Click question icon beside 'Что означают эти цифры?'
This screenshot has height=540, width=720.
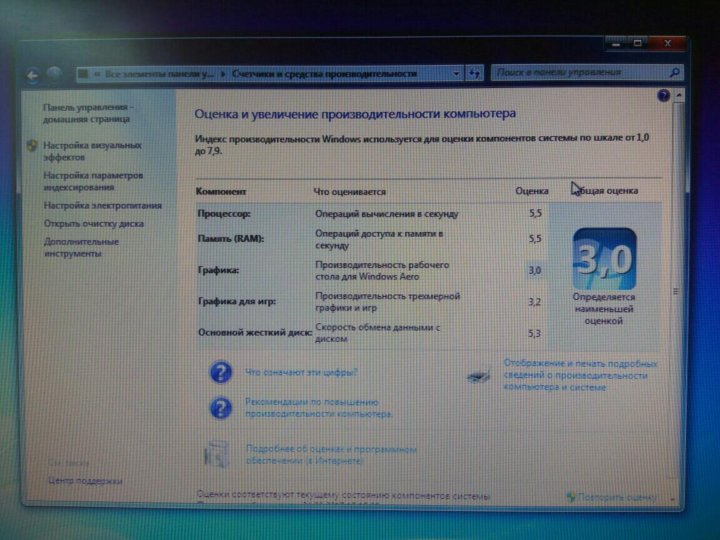point(221,372)
